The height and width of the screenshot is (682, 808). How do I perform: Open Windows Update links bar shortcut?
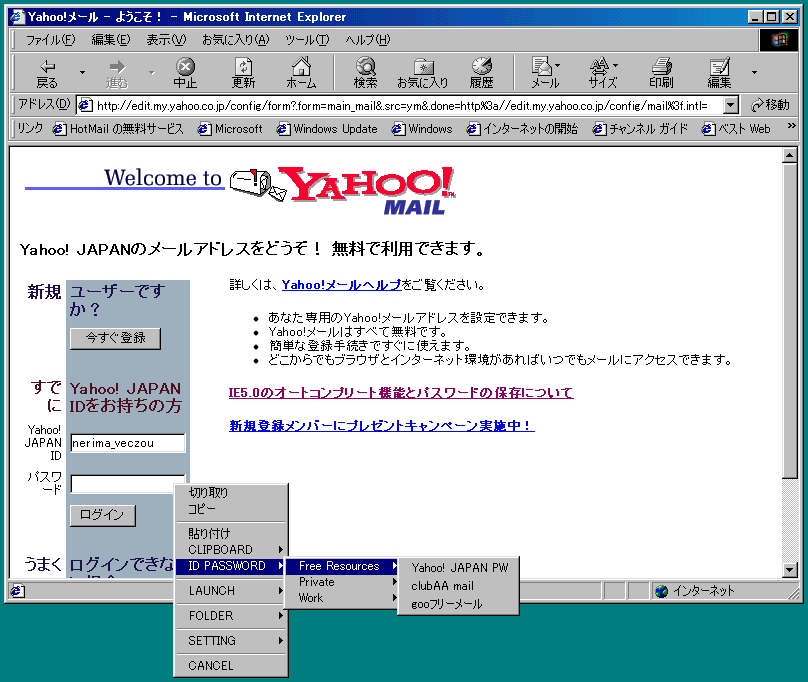point(327,129)
